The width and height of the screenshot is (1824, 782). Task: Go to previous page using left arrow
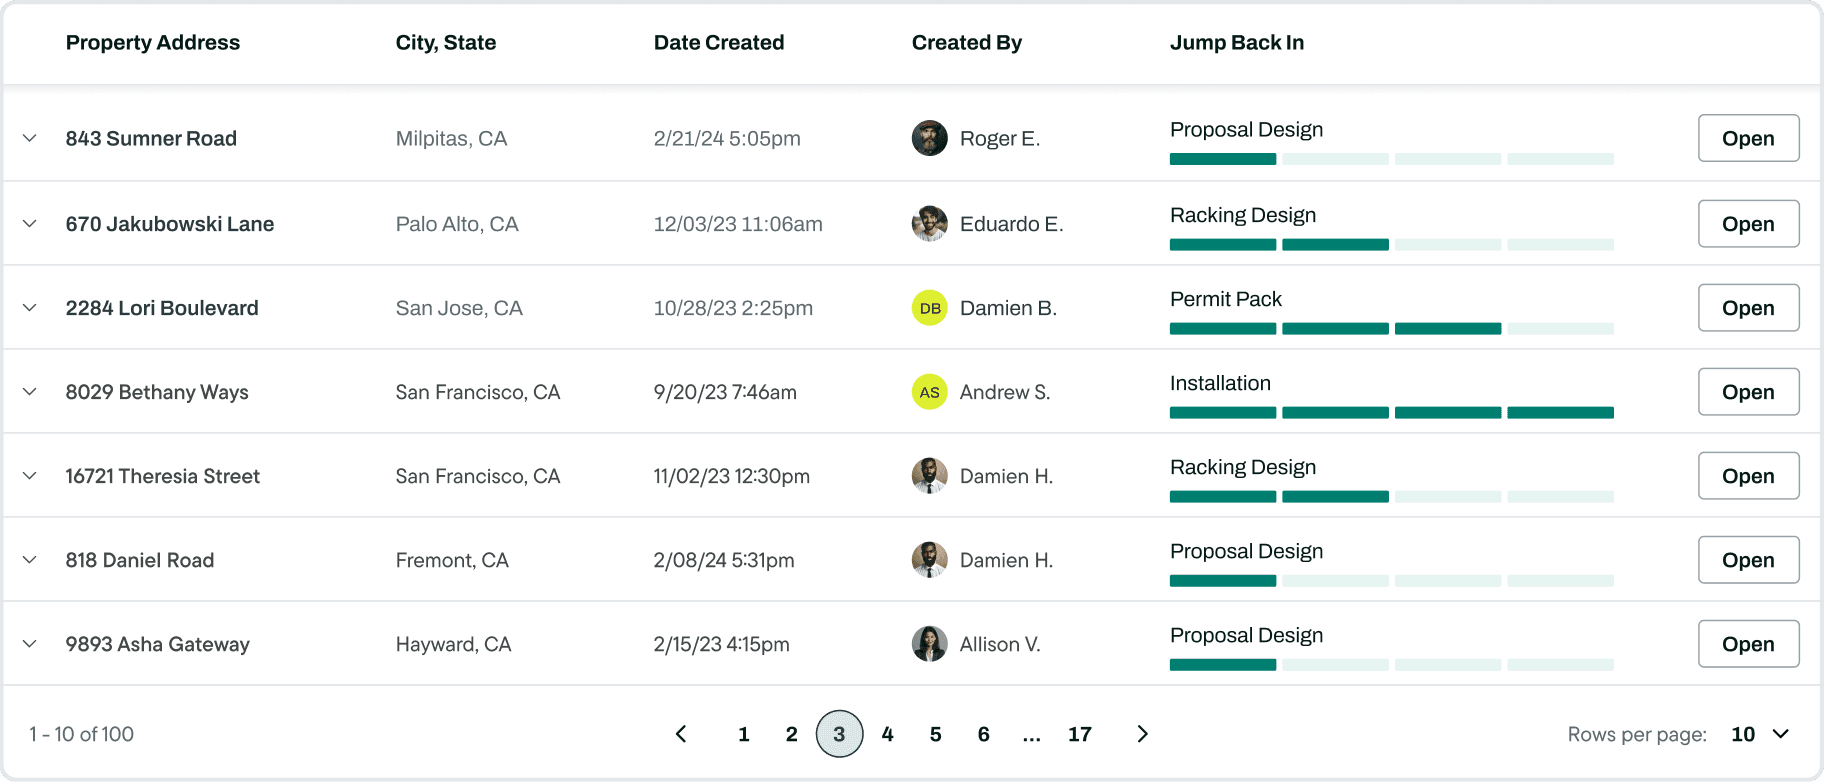pos(681,734)
